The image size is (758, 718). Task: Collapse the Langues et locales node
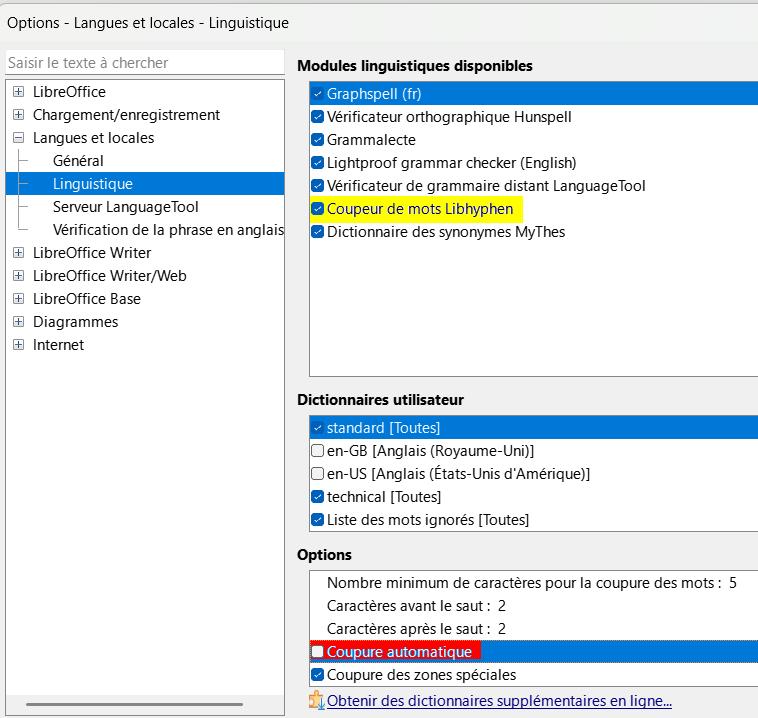pyautogui.click(x=18, y=138)
